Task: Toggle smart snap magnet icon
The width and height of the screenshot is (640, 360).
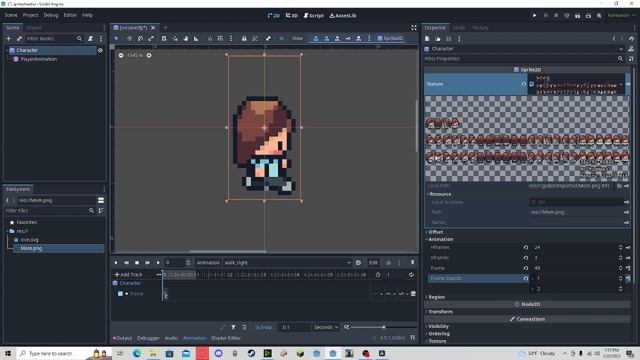Action: tap(209, 38)
